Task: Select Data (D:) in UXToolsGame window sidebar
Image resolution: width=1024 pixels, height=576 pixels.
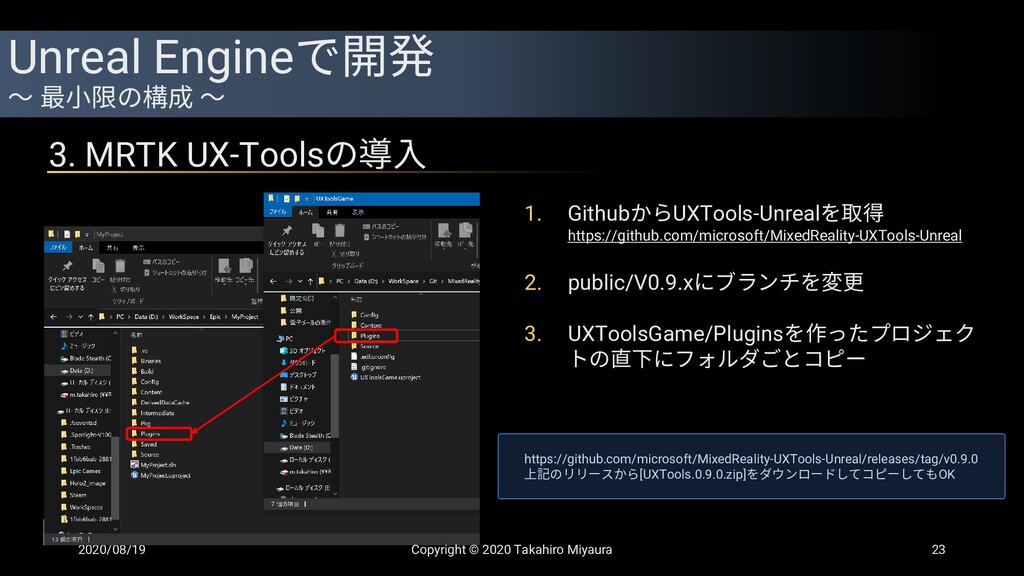Action: pos(297,447)
